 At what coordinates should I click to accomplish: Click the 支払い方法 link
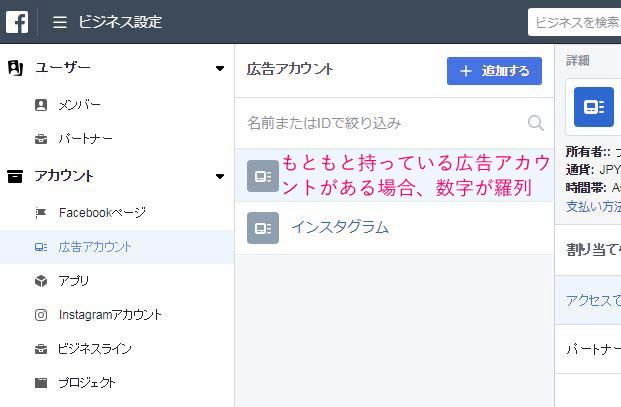coord(593,206)
